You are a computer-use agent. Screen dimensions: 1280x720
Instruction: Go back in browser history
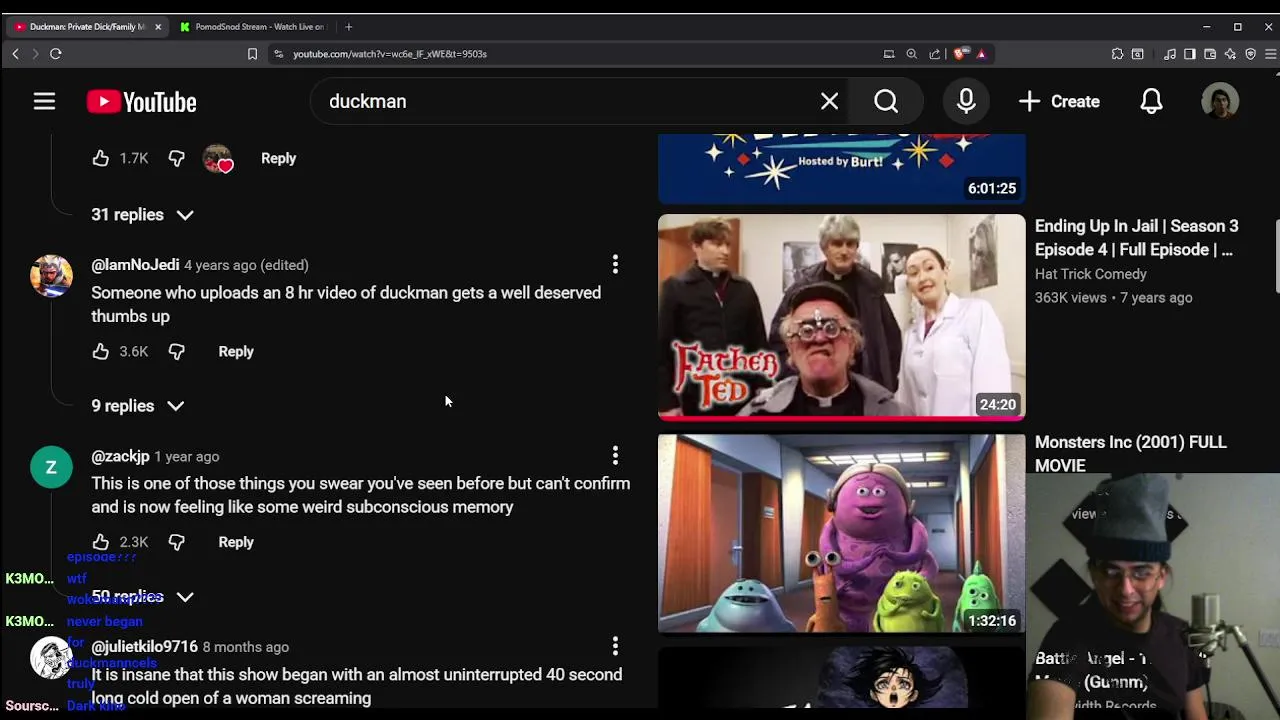coord(15,54)
